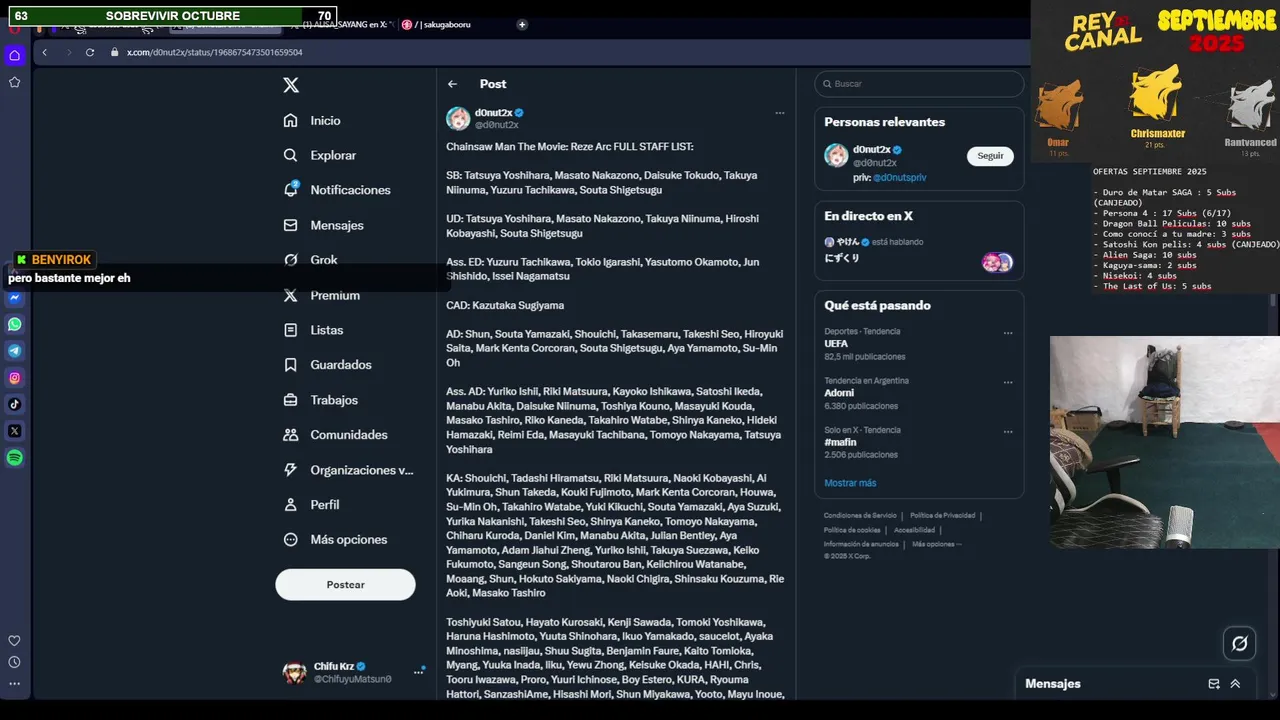Click the sidebar heart icon
This screenshot has height=720, width=1280.
tap(14, 641)
